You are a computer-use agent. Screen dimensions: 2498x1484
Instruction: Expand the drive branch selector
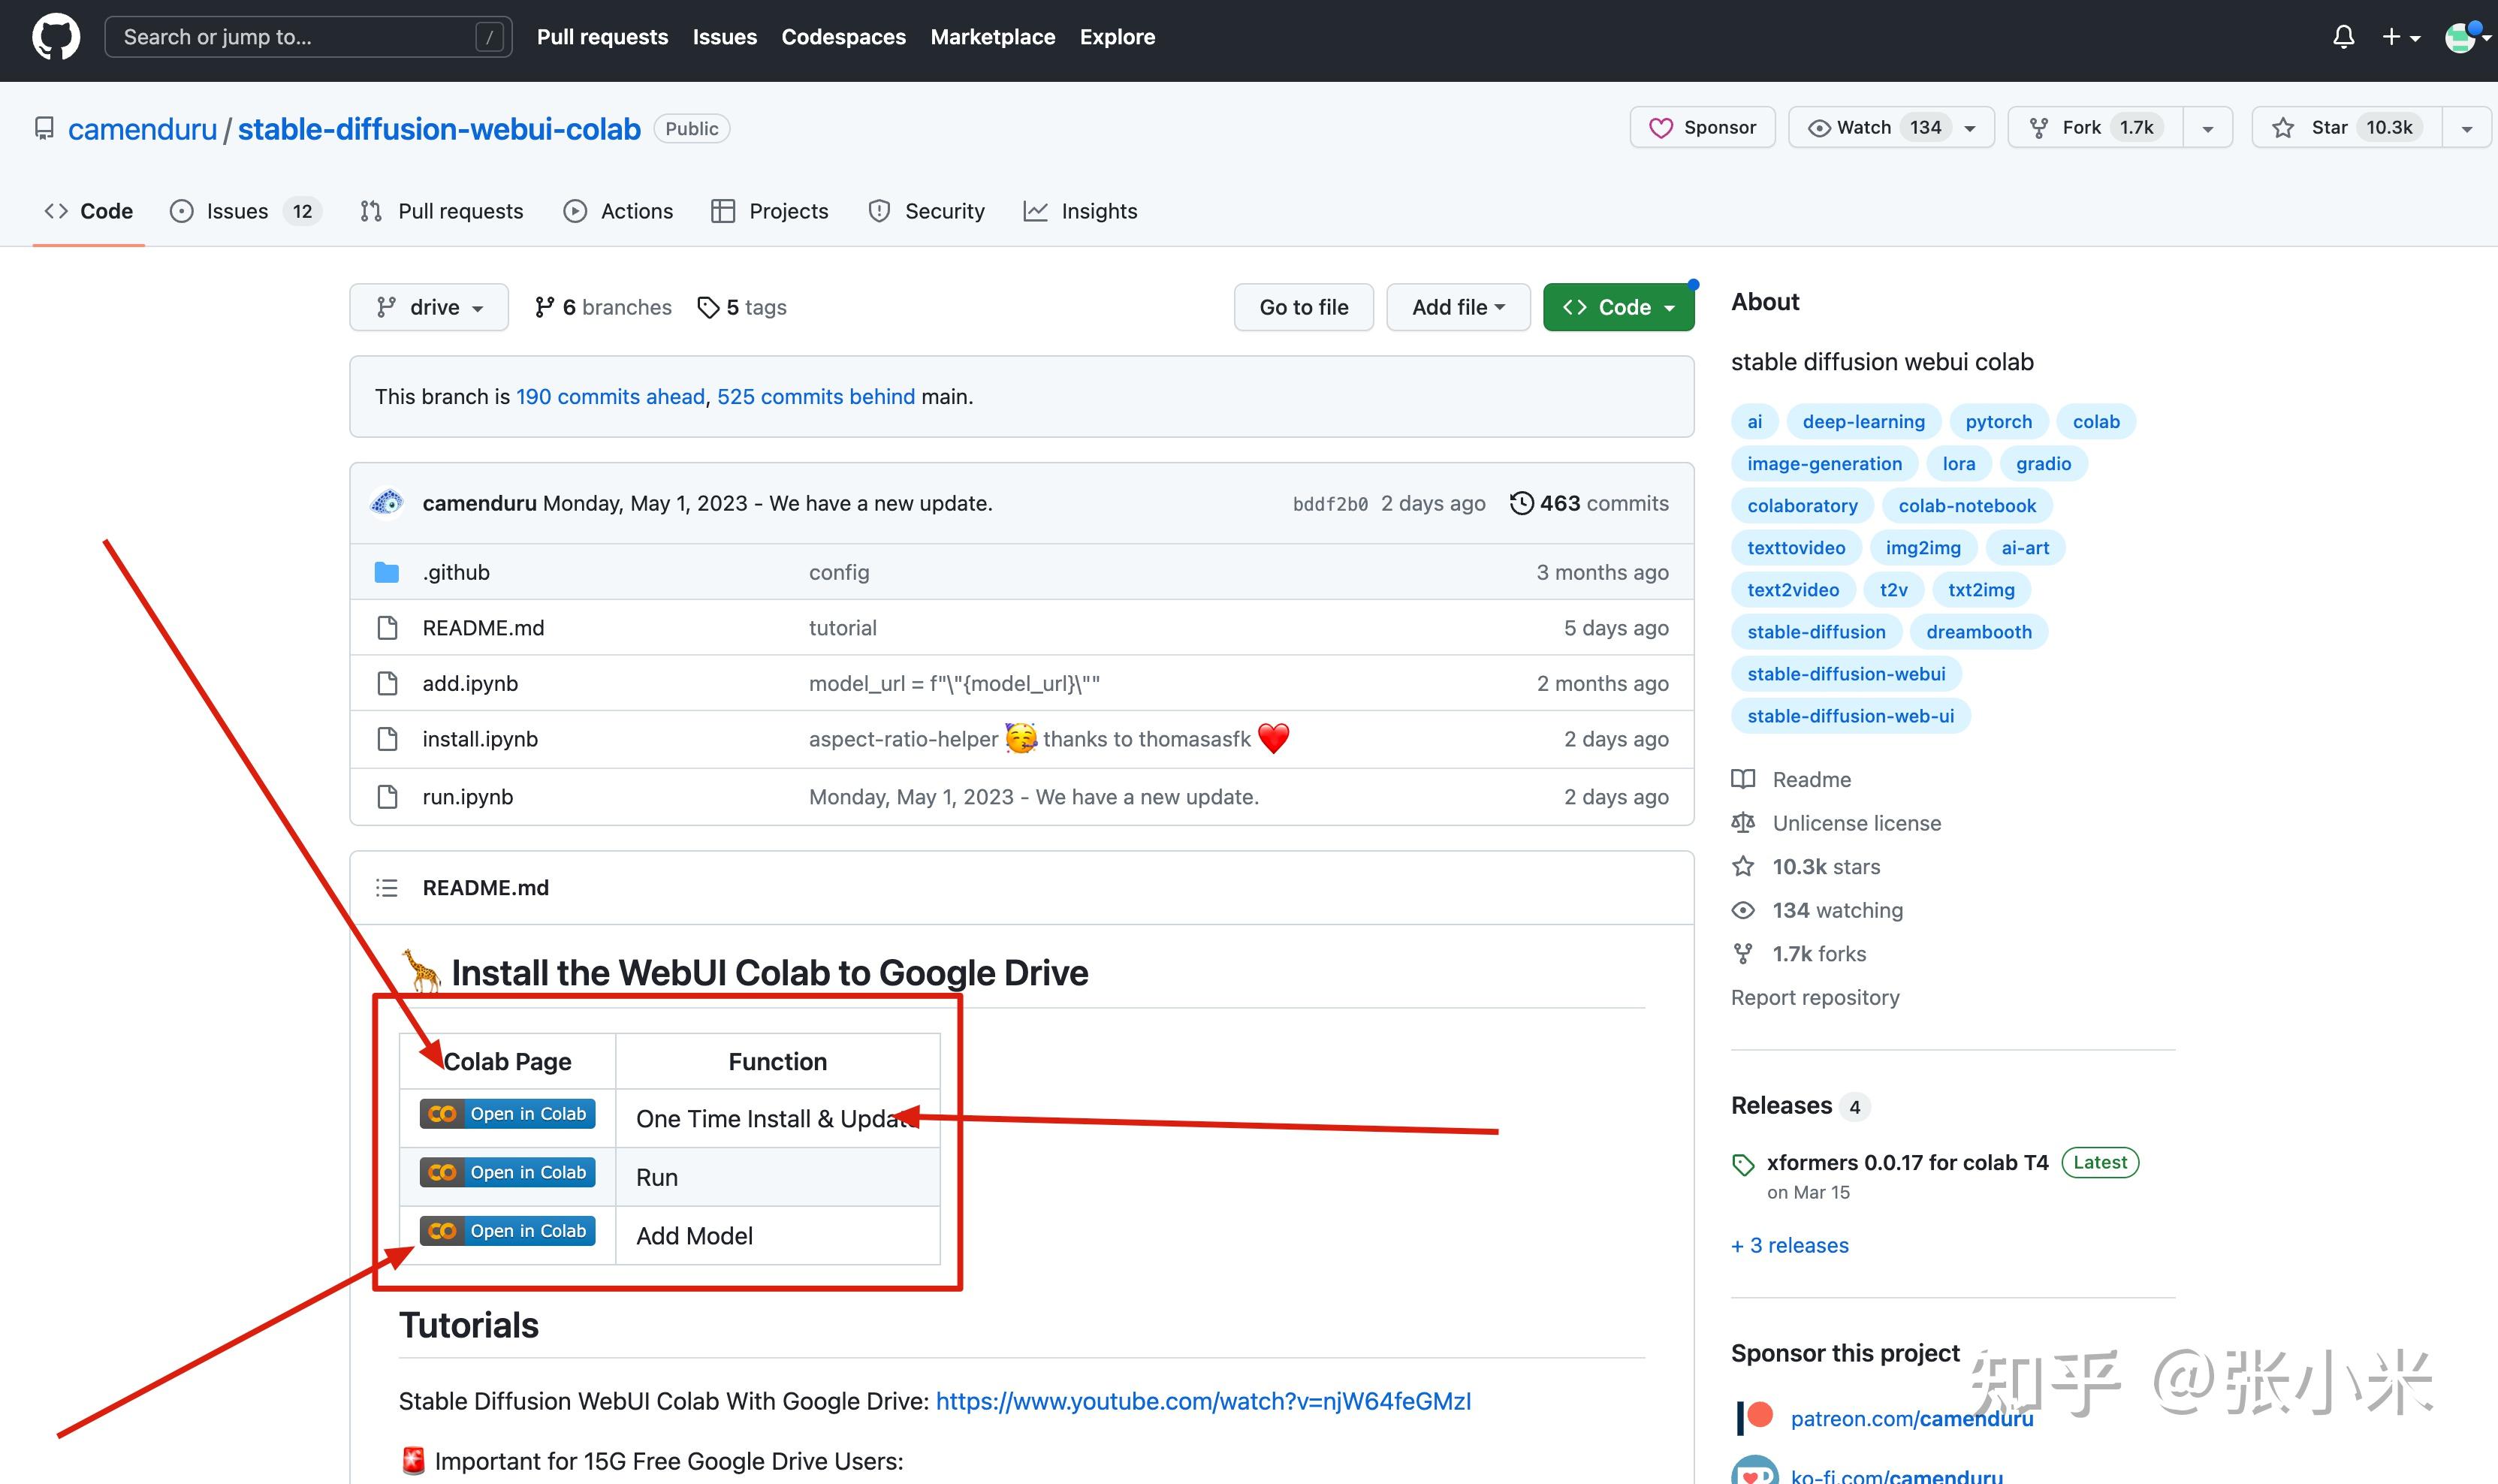click(x=429, y=307)
